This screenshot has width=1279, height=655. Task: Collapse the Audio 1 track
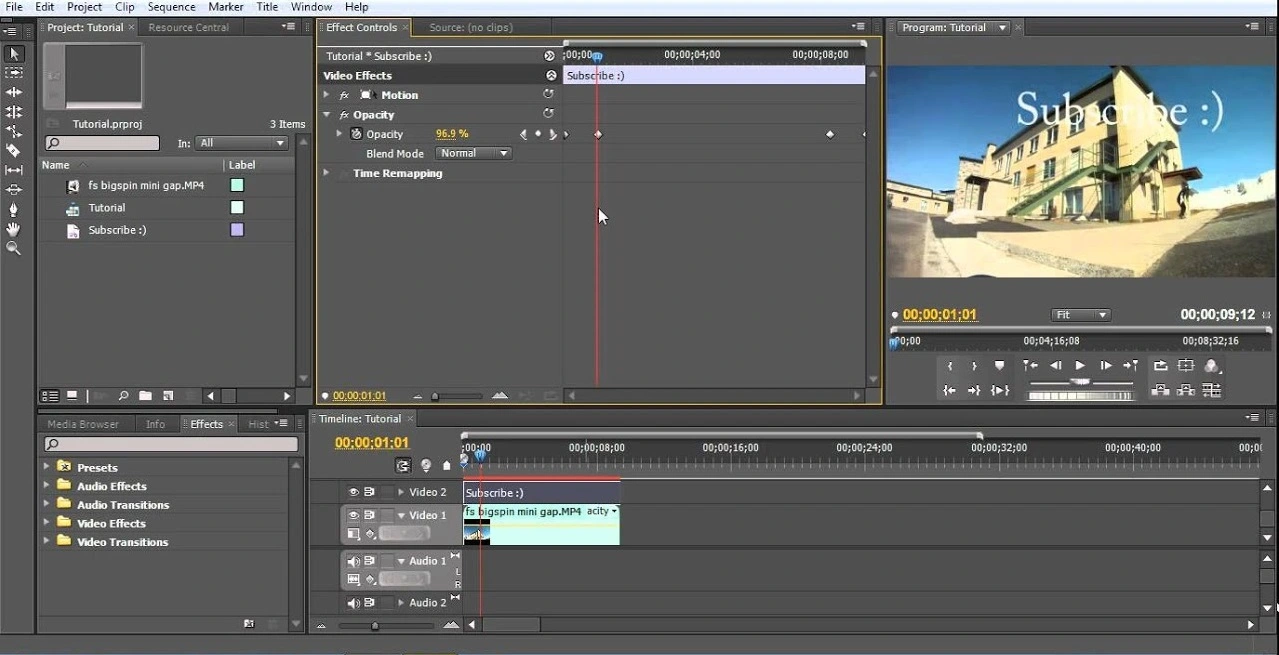pos(401,561)
